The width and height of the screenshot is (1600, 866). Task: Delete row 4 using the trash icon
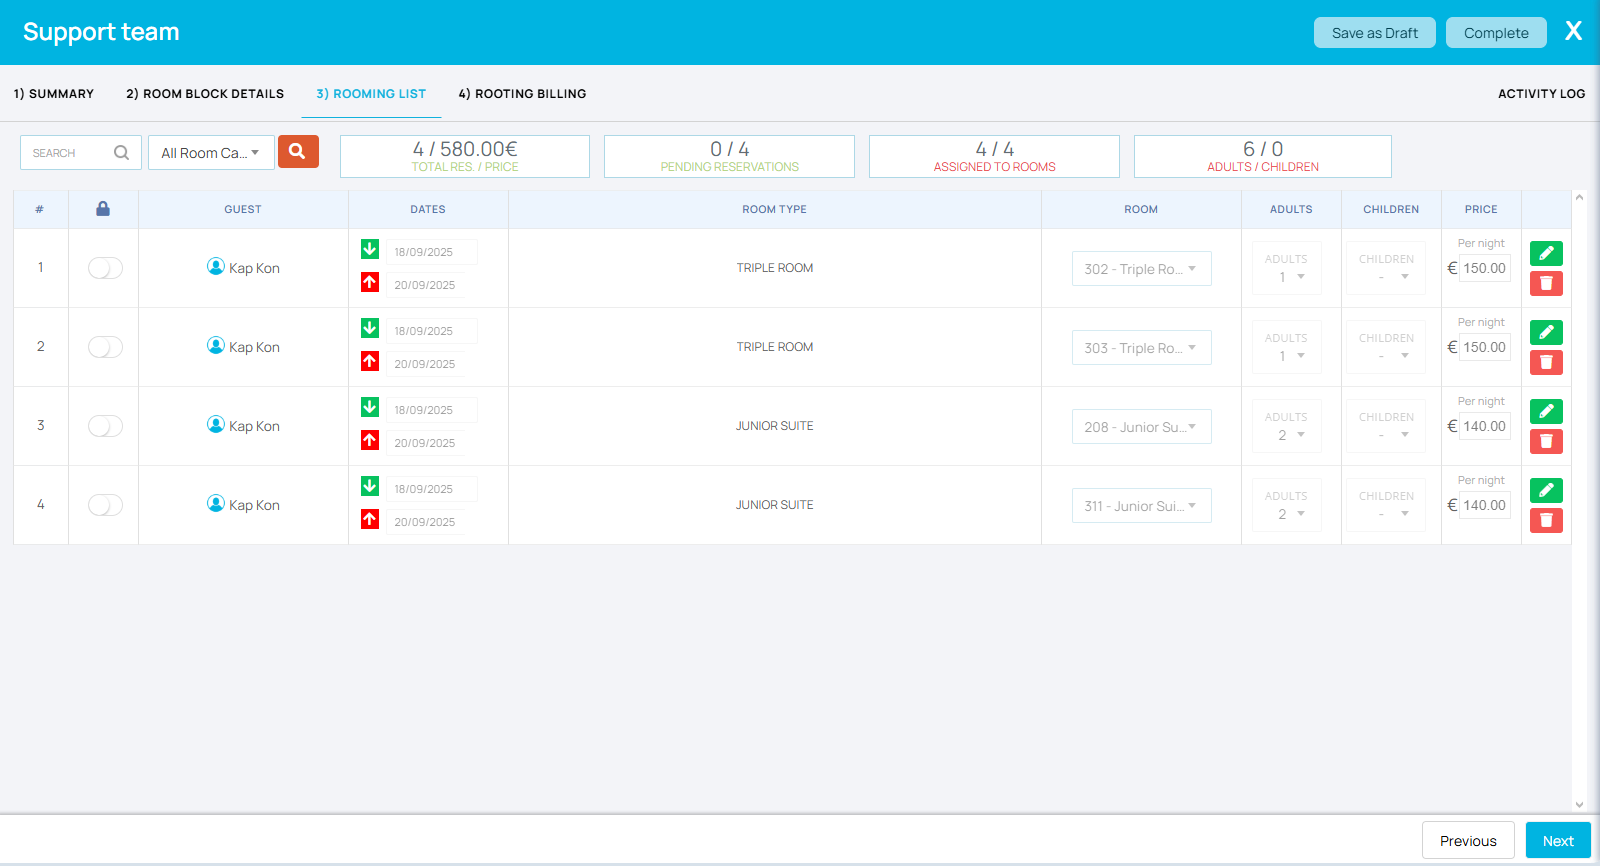[1545, 520]
